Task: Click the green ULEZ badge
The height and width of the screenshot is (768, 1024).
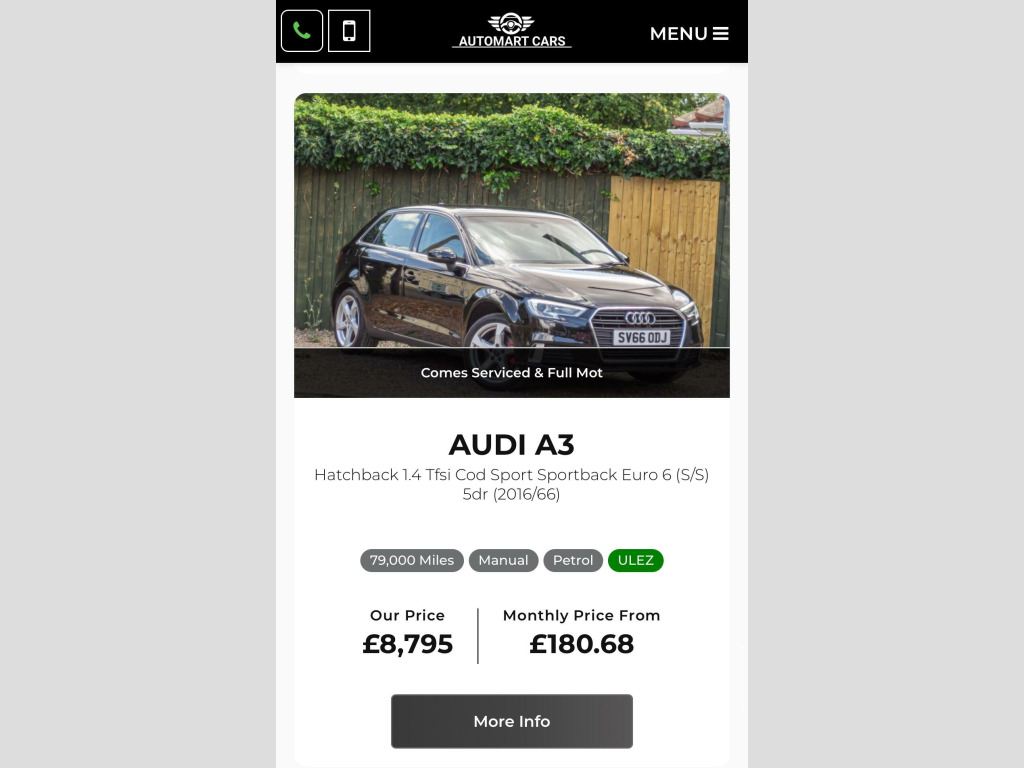Action: (635, 560)
